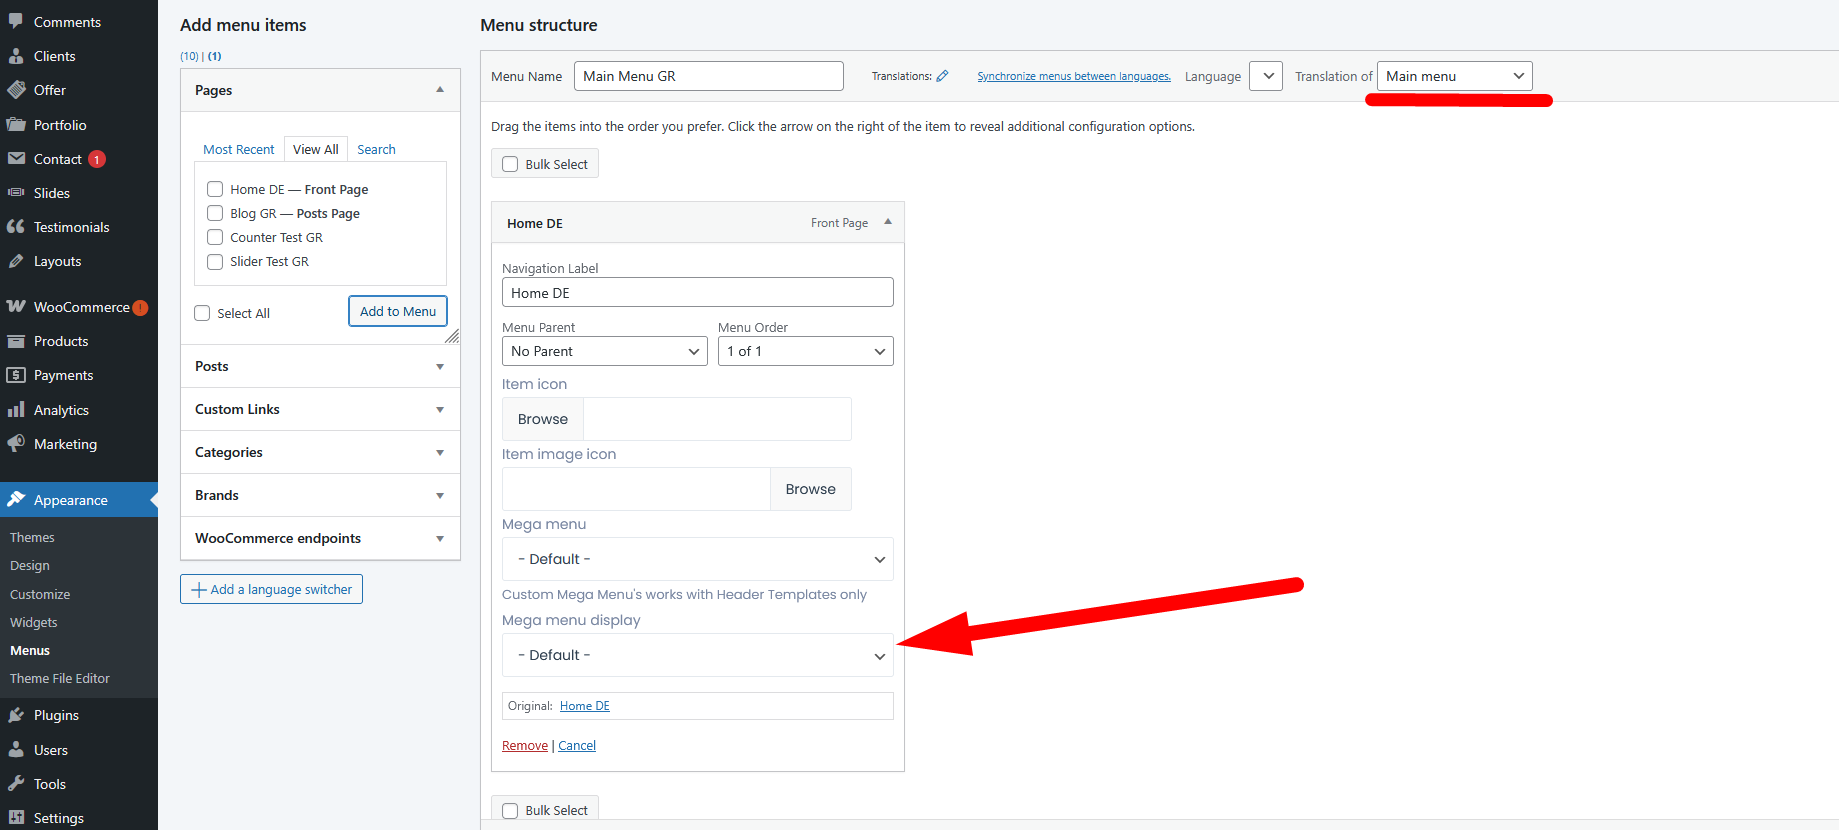This screenshot has height=830, width=1839.
Task: Open the Menu Parent dropdown
Action: pos(604,351)
